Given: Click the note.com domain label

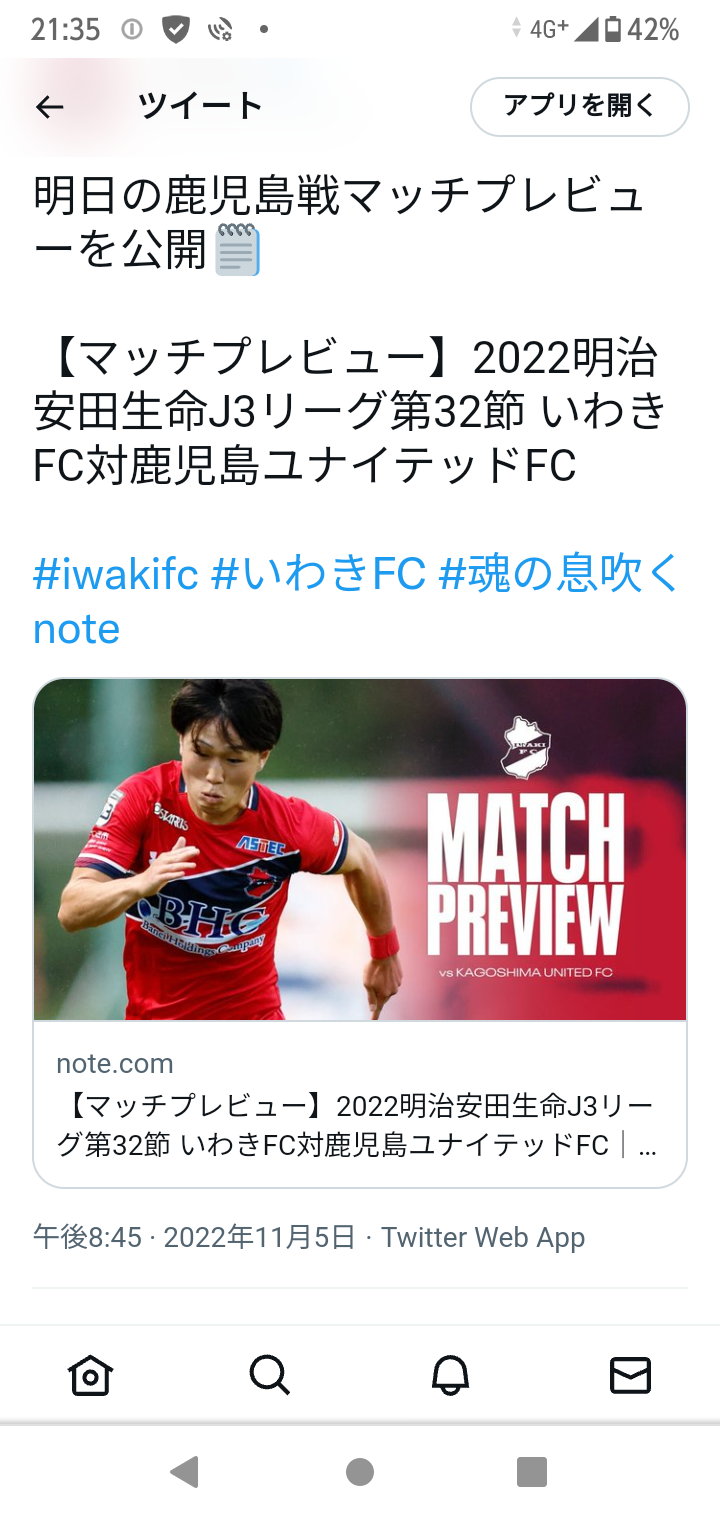Looking at the screenshot, I should pos(115,1063).
